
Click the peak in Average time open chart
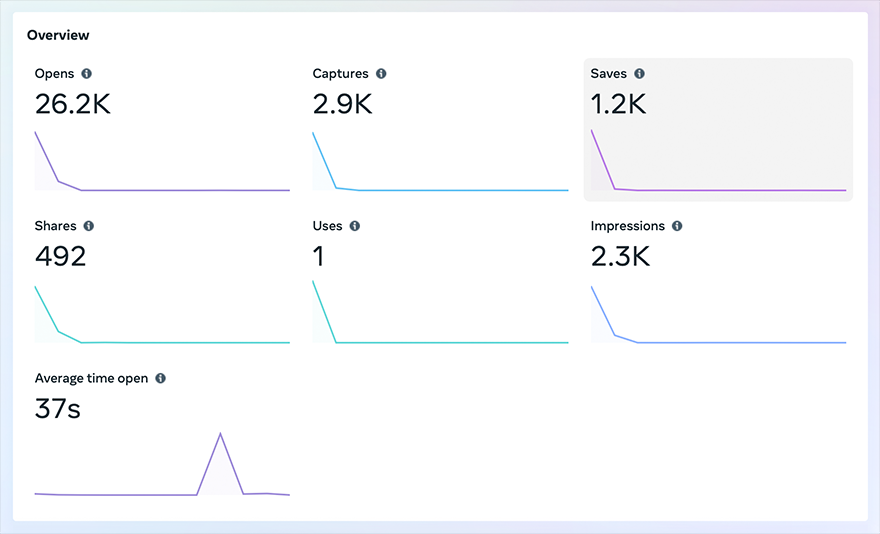220,435
